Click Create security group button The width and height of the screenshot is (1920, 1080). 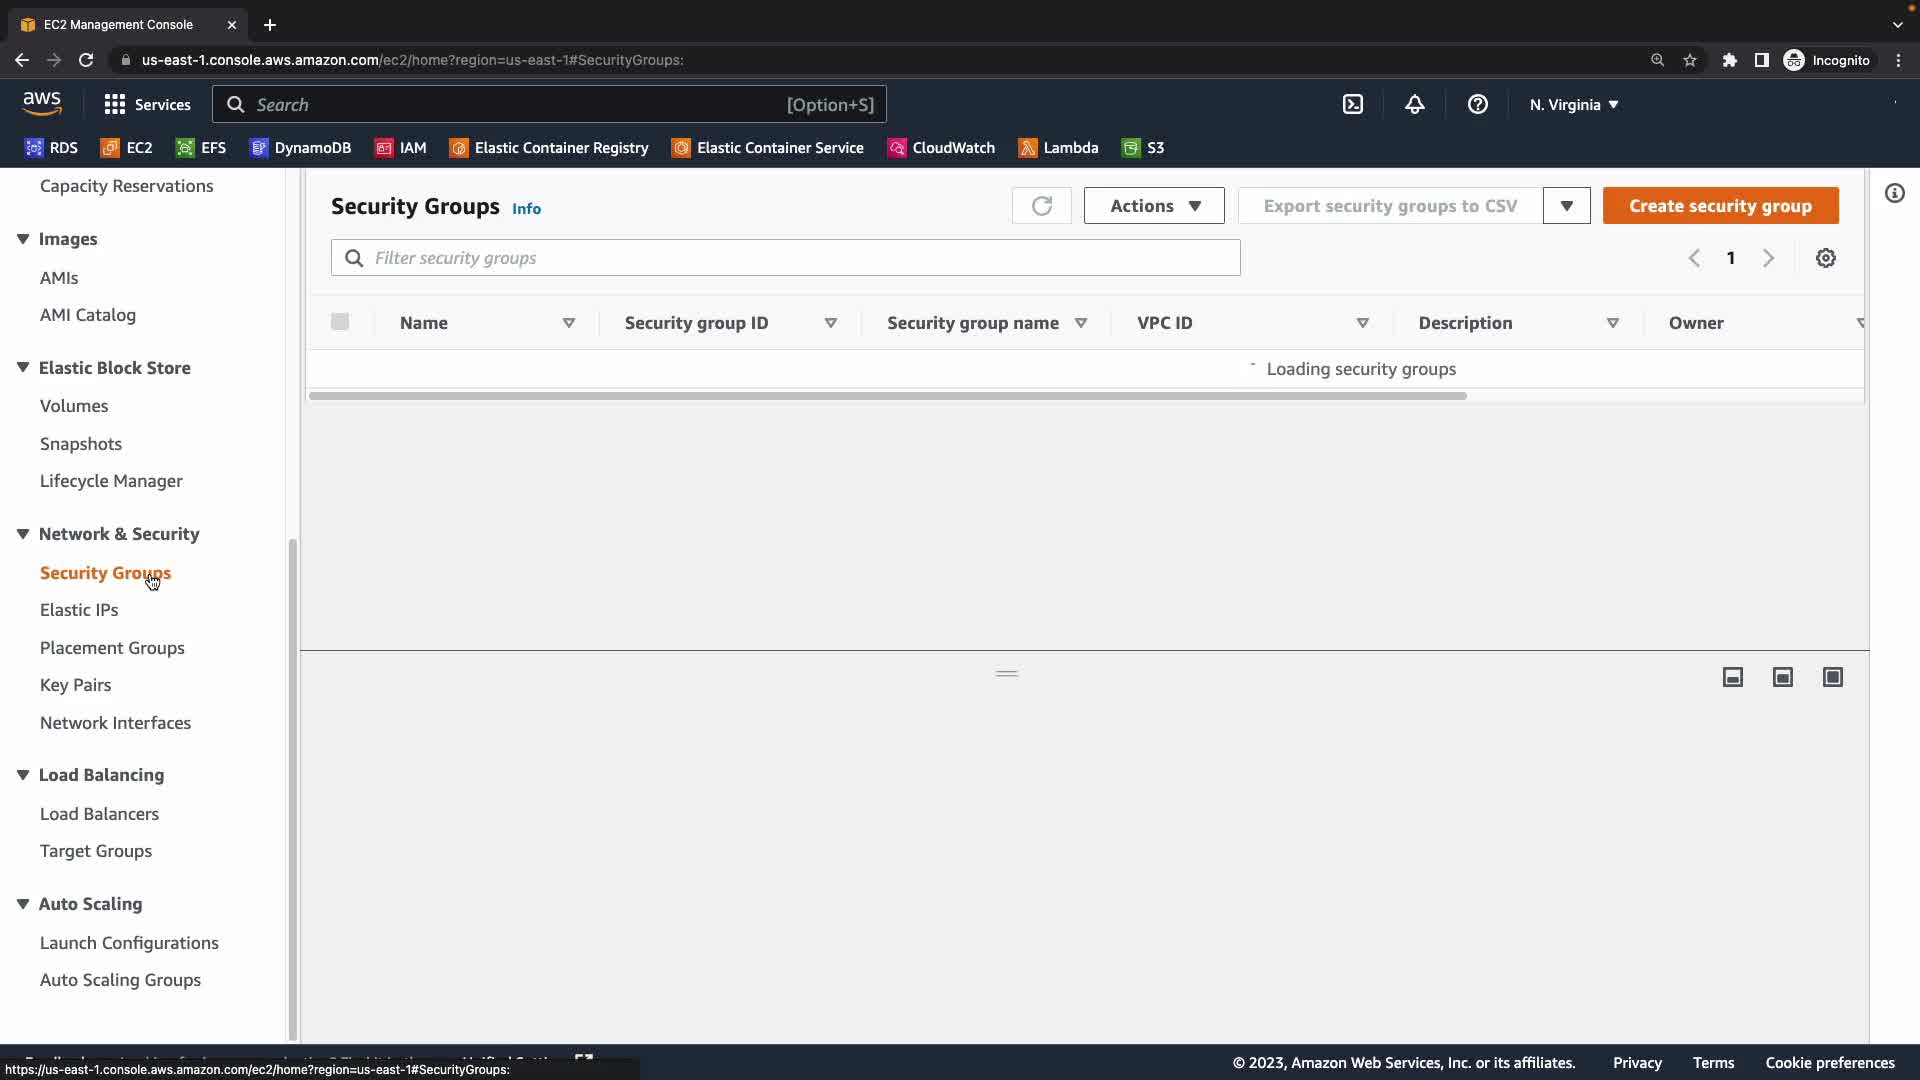tap(1720, 206)
